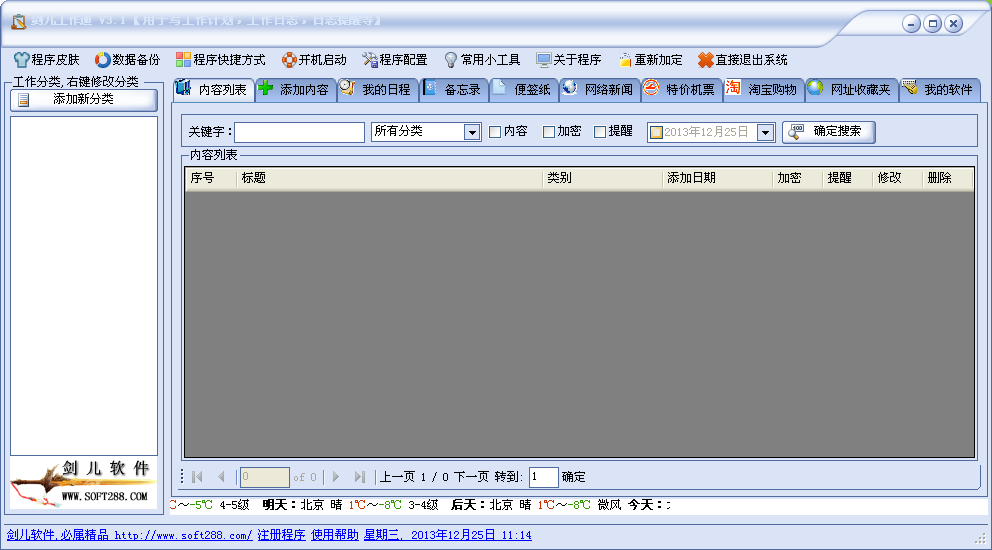Click the previous-record navigation arrow
The height and width of the screenshot is (550, 992).
pos(221,477)
